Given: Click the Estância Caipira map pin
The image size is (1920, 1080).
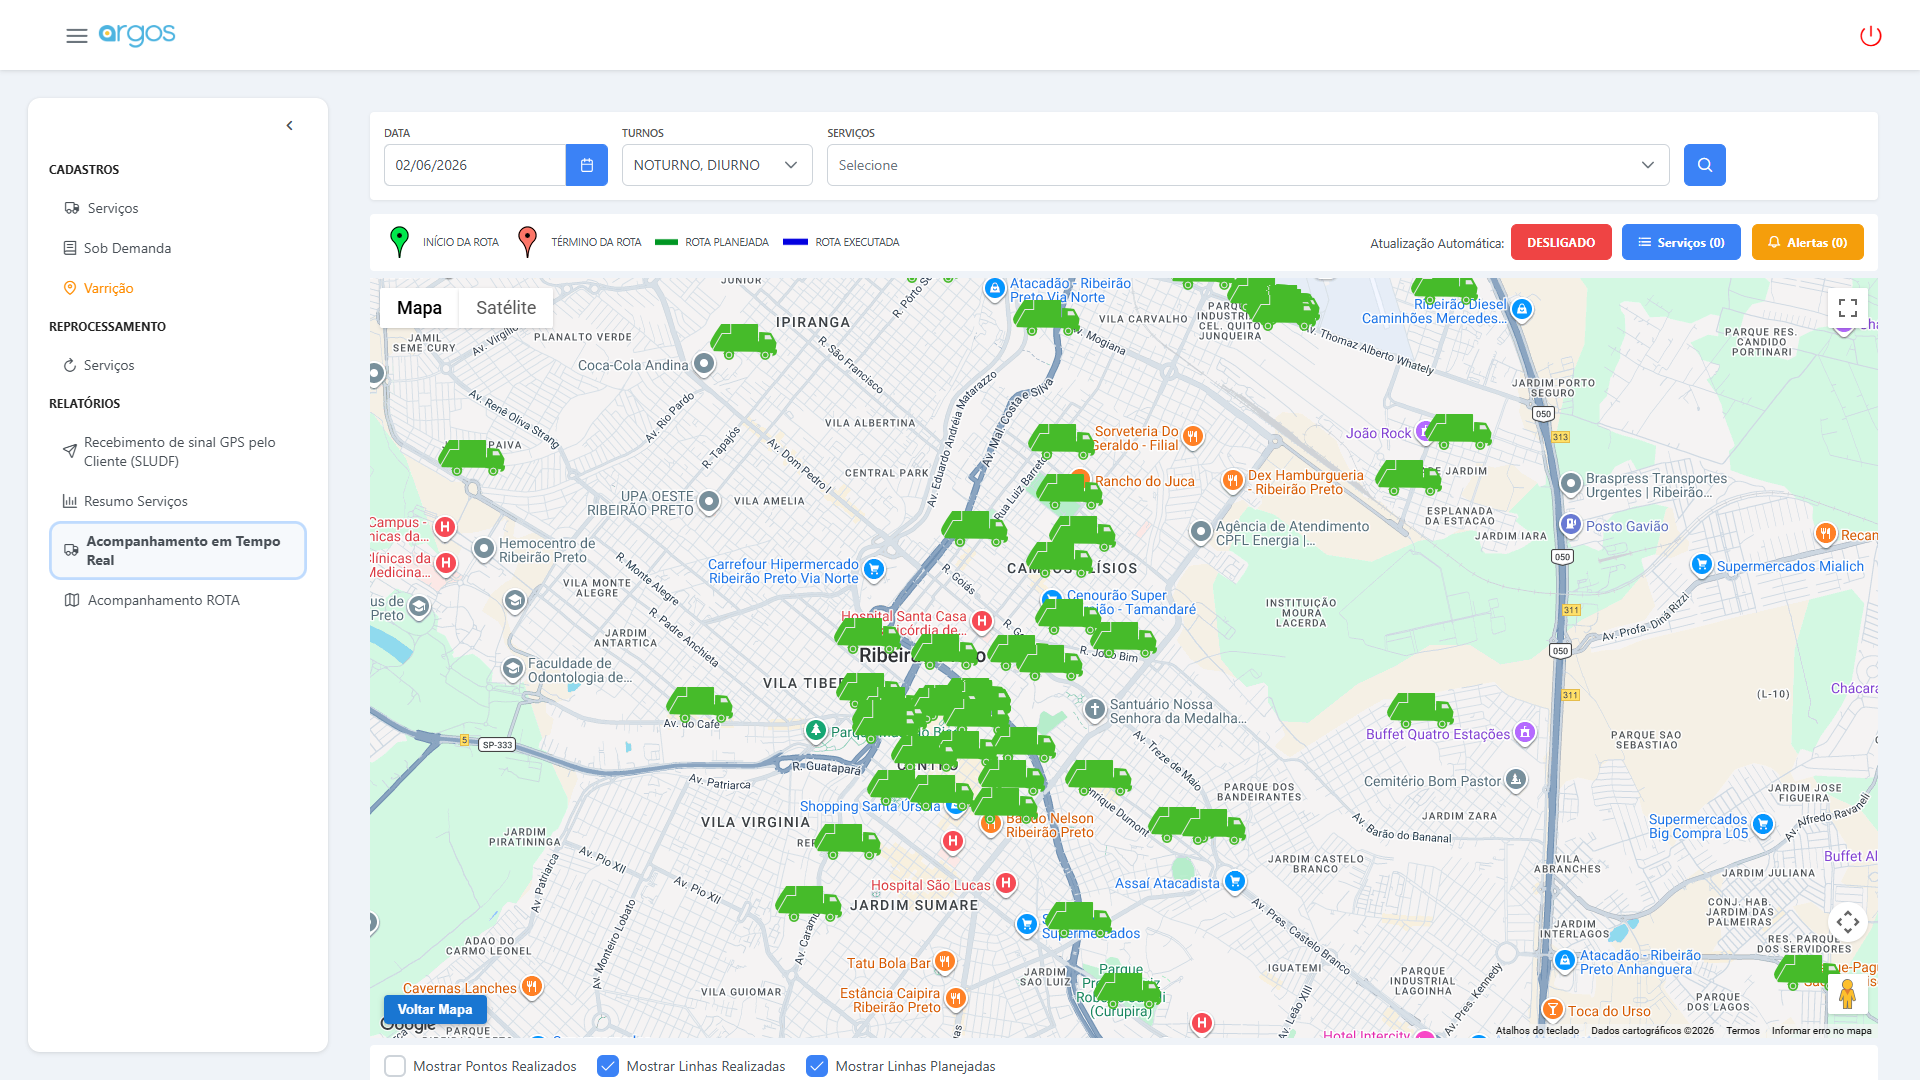Looking at the screenshot, I should pyautogui.click(x=956, y=998).
